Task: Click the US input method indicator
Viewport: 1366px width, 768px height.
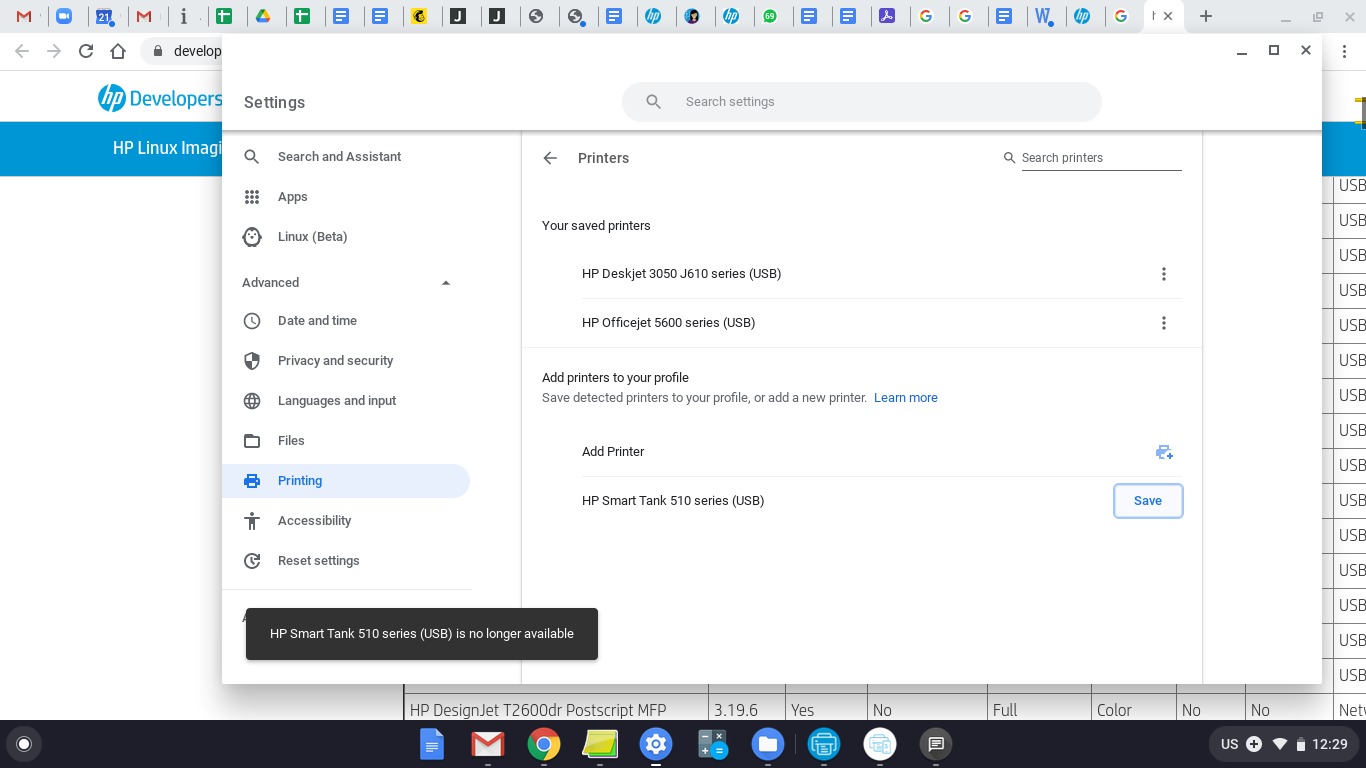Action: coord(1230,744)
